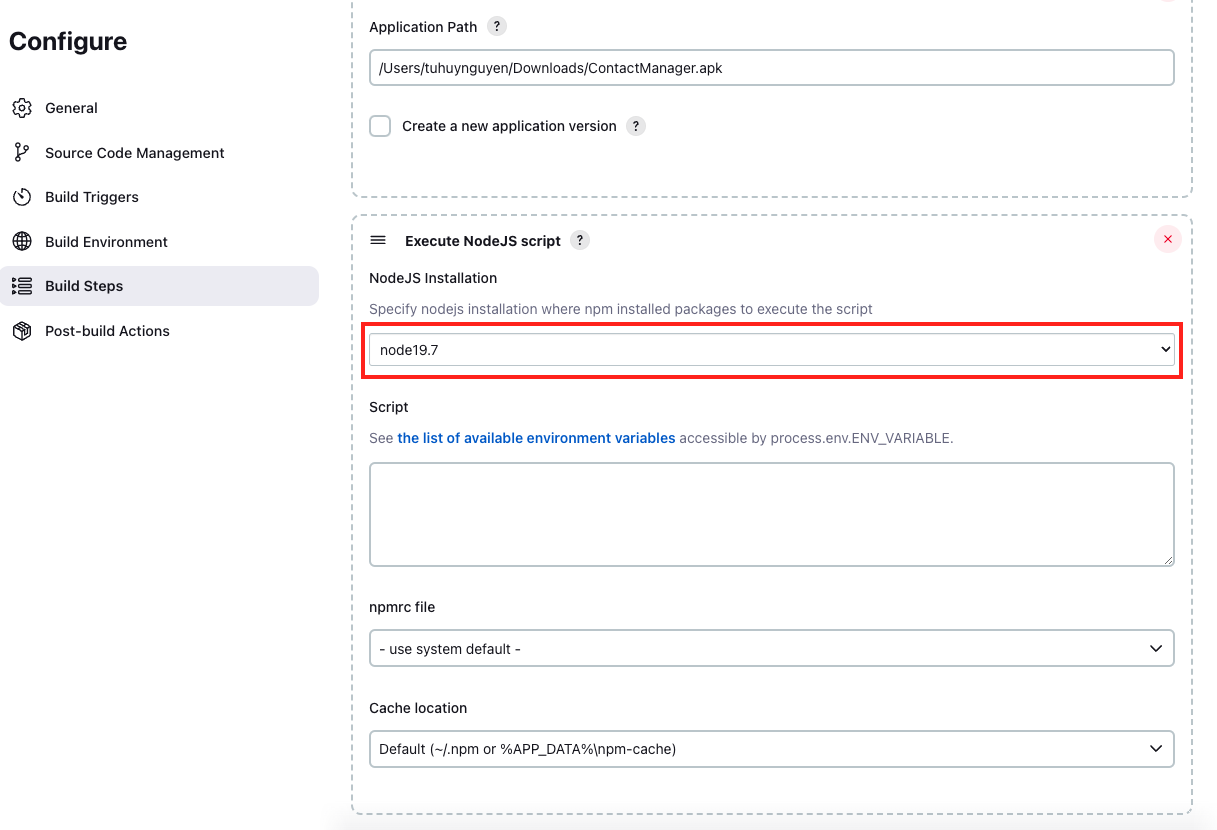The width and height of the screenshot is (1217, 830).
Task: Click the Application Path label
Action: click(x=423, y=27)
